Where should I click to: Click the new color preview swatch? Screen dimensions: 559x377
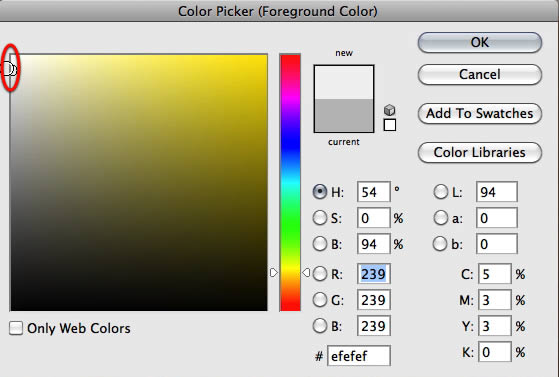click(344, 82)
